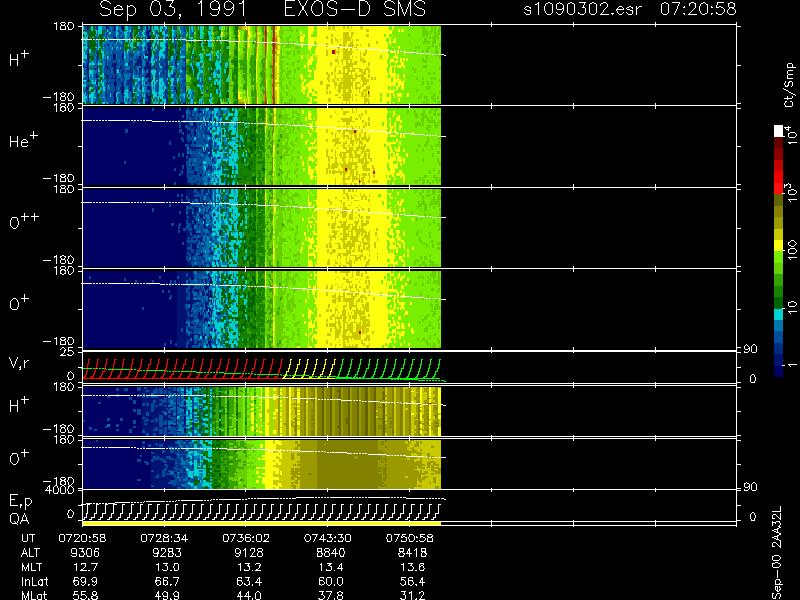The image size is (800, 600).
Task: Click the "V,r" panel label
Action: point(19,363)
